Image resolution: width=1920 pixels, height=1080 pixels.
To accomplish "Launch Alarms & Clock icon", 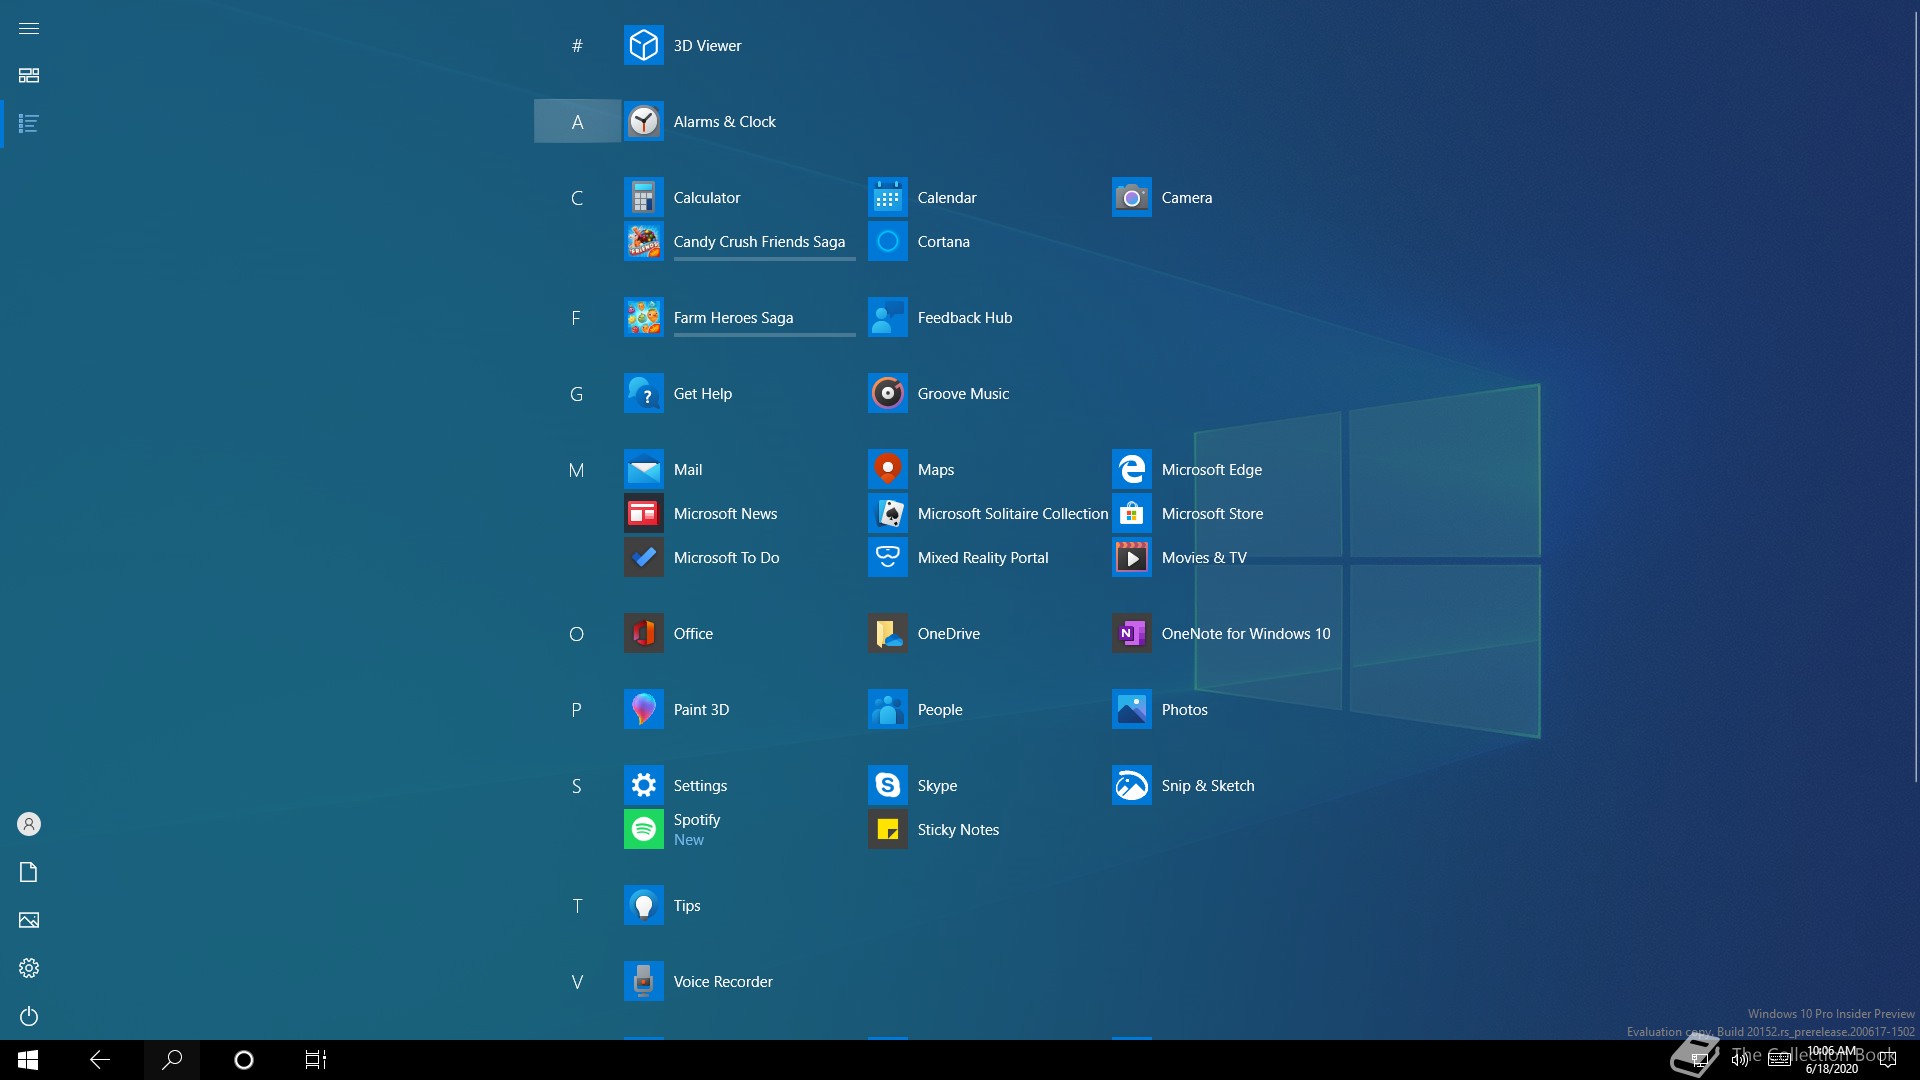I will point(643,122).
